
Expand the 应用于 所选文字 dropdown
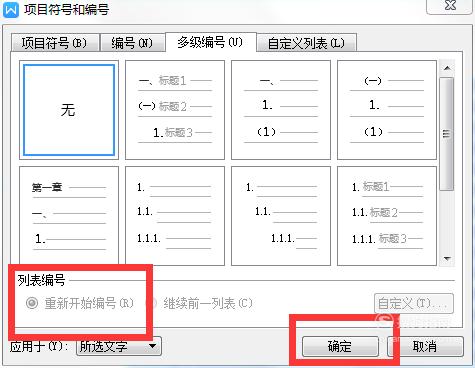[x=119, y=346]
